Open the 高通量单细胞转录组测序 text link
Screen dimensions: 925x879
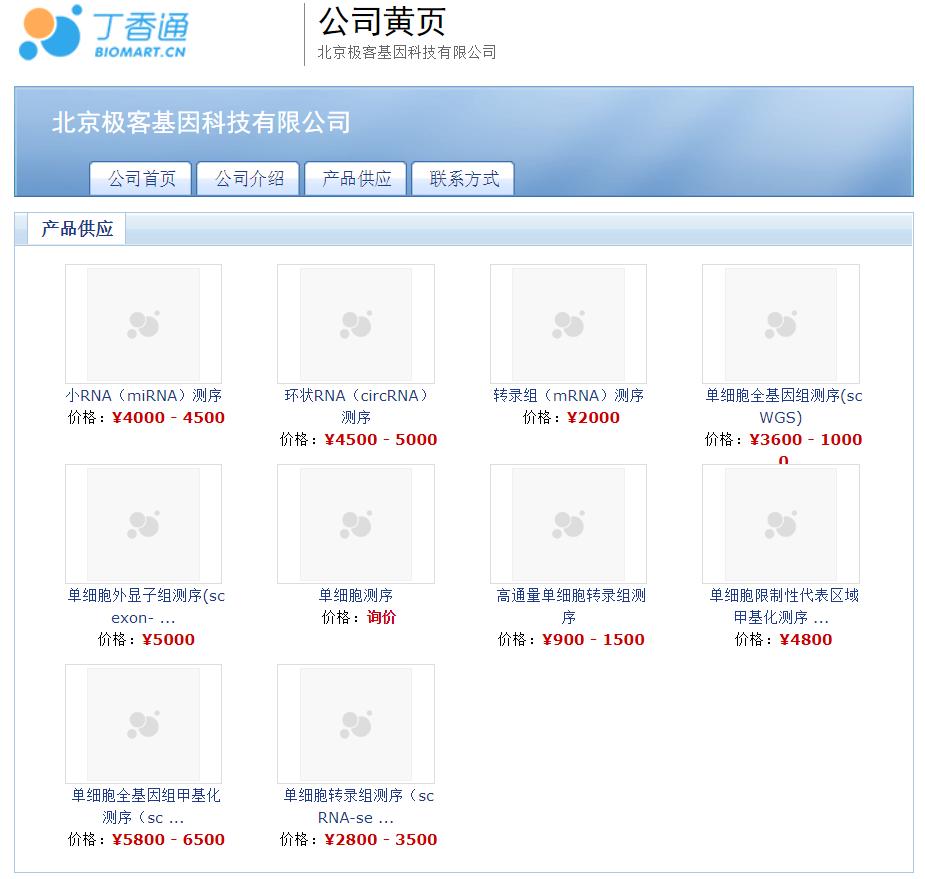tap(570, 606)
